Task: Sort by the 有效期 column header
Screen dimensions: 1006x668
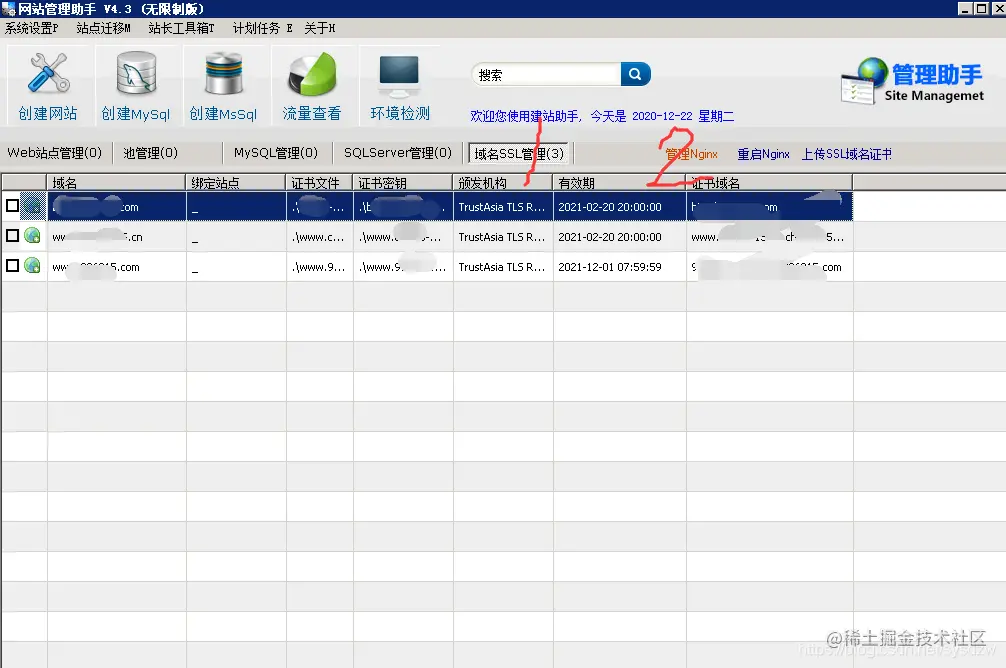Action: click(619, 182)
